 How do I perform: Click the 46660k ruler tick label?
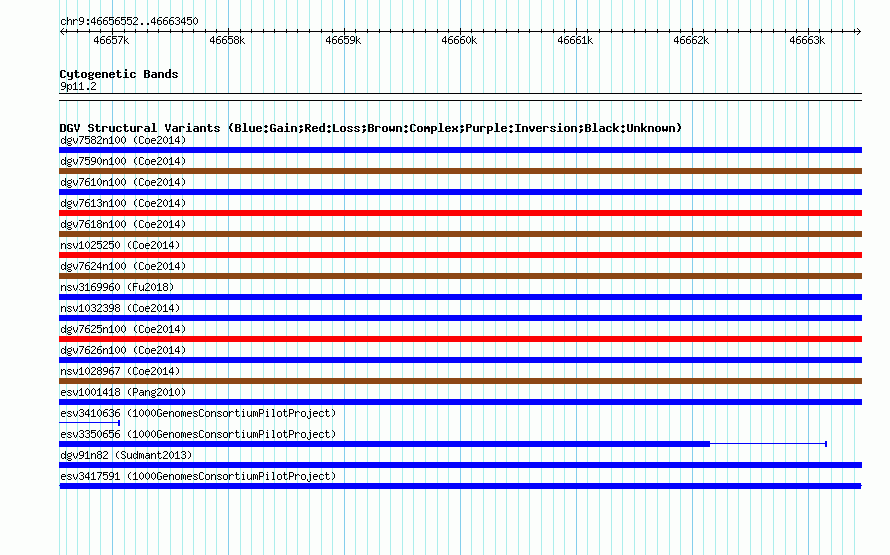459,40
